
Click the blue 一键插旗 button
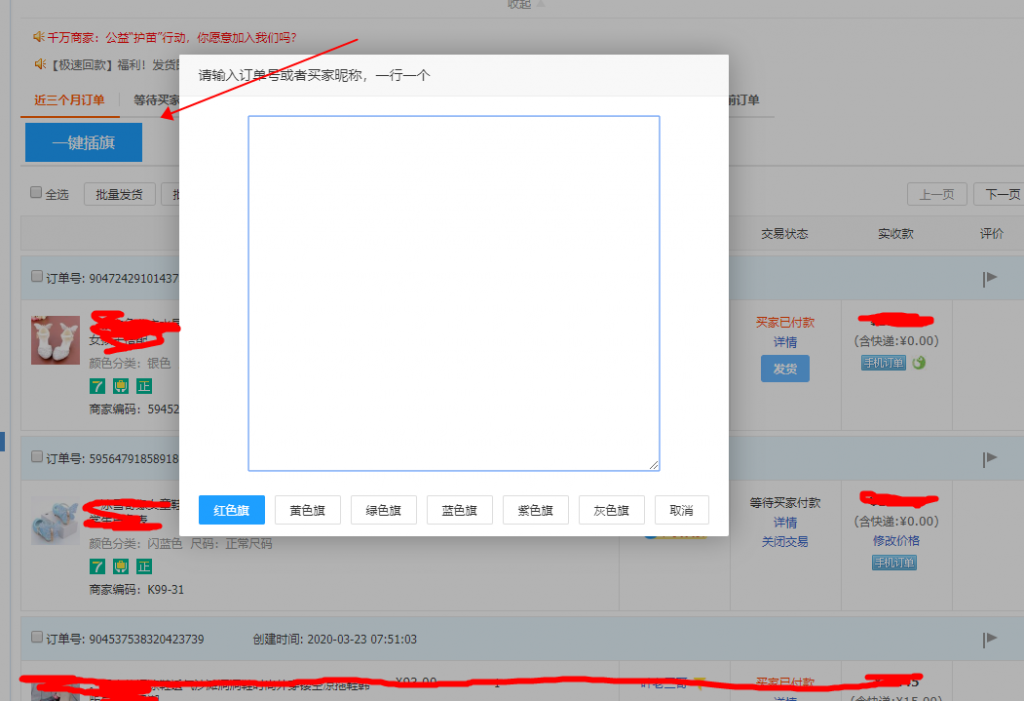point(84,142)
